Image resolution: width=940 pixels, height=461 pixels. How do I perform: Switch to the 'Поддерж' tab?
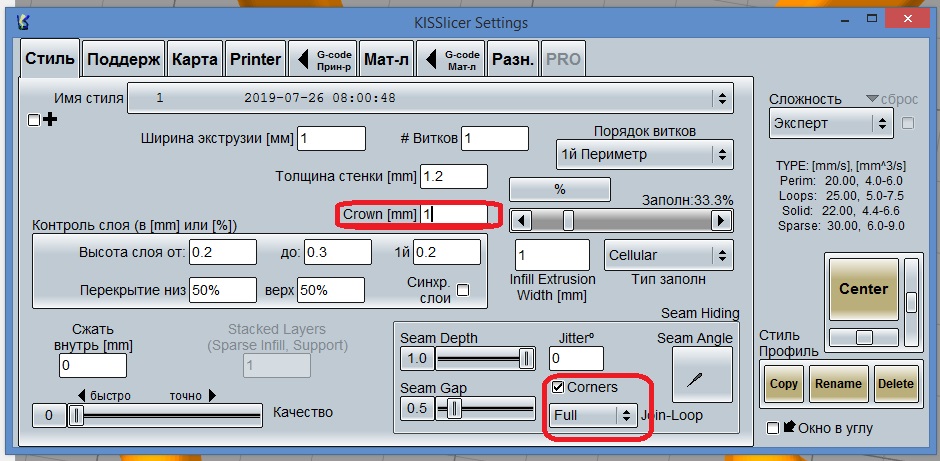[123, 59]
